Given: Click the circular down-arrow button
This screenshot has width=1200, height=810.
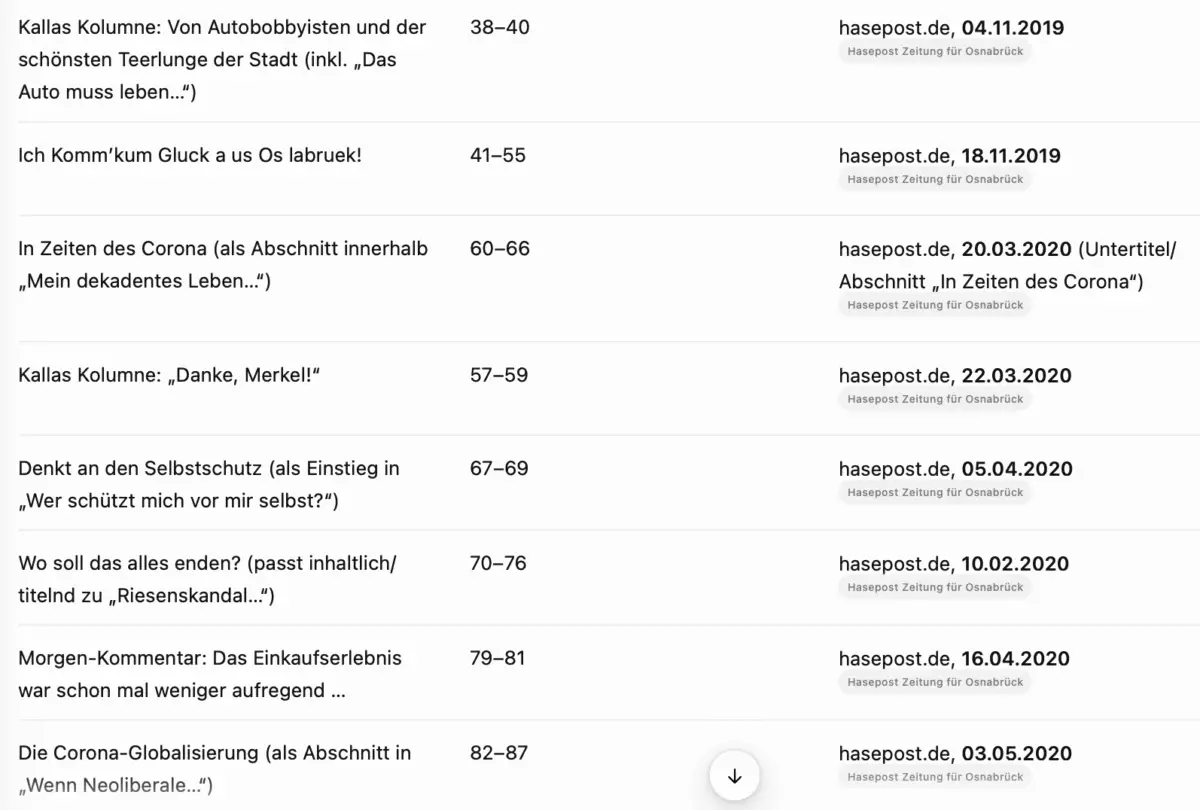Looking at the screenshot, I should 735,775.
